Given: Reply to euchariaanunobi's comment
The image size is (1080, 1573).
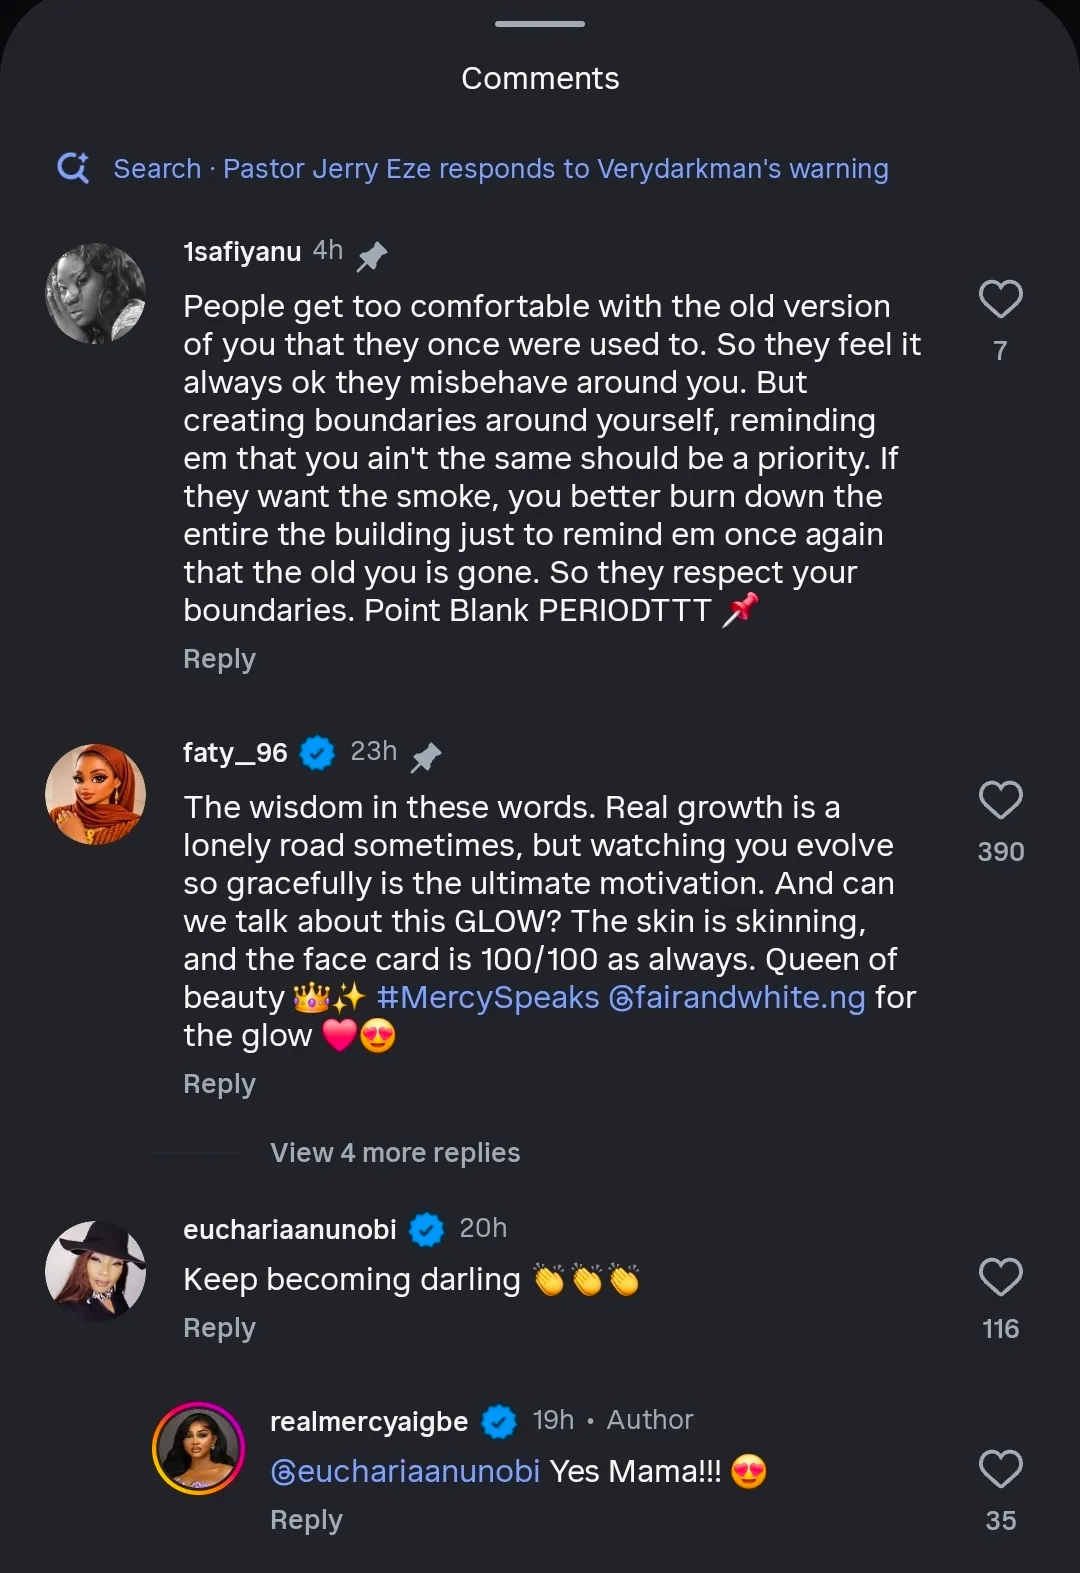Looking at the screenshot, I should click(x=219, y=1328).
